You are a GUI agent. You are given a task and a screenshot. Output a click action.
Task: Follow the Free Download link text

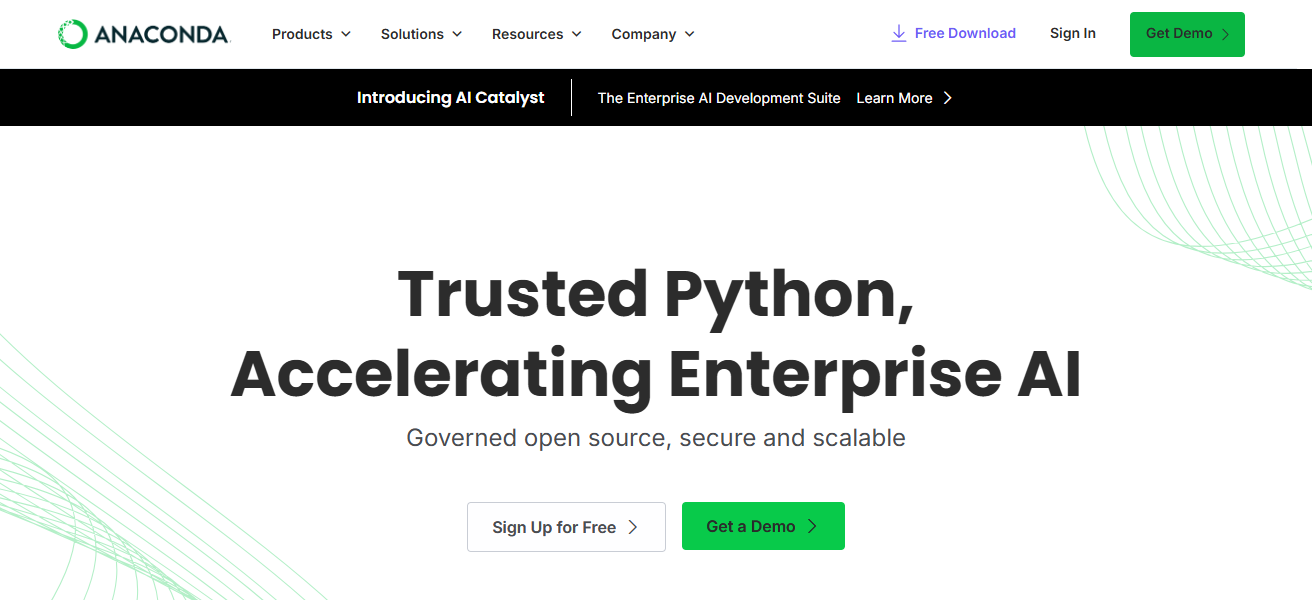965,34
